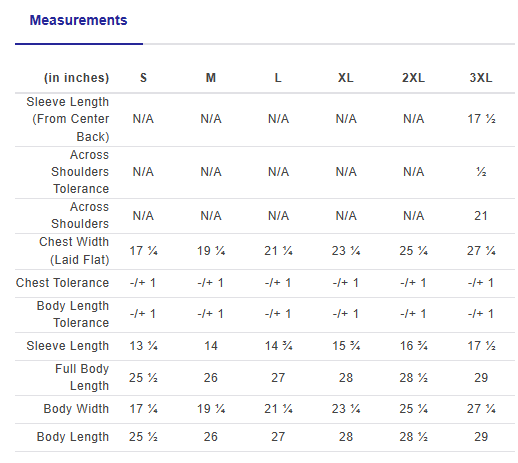This screenshot has height=463, width=518.
Task: Select the S Sleeve Length value 13 ¼
Action: pyautogui.click(x=143, y=346)
